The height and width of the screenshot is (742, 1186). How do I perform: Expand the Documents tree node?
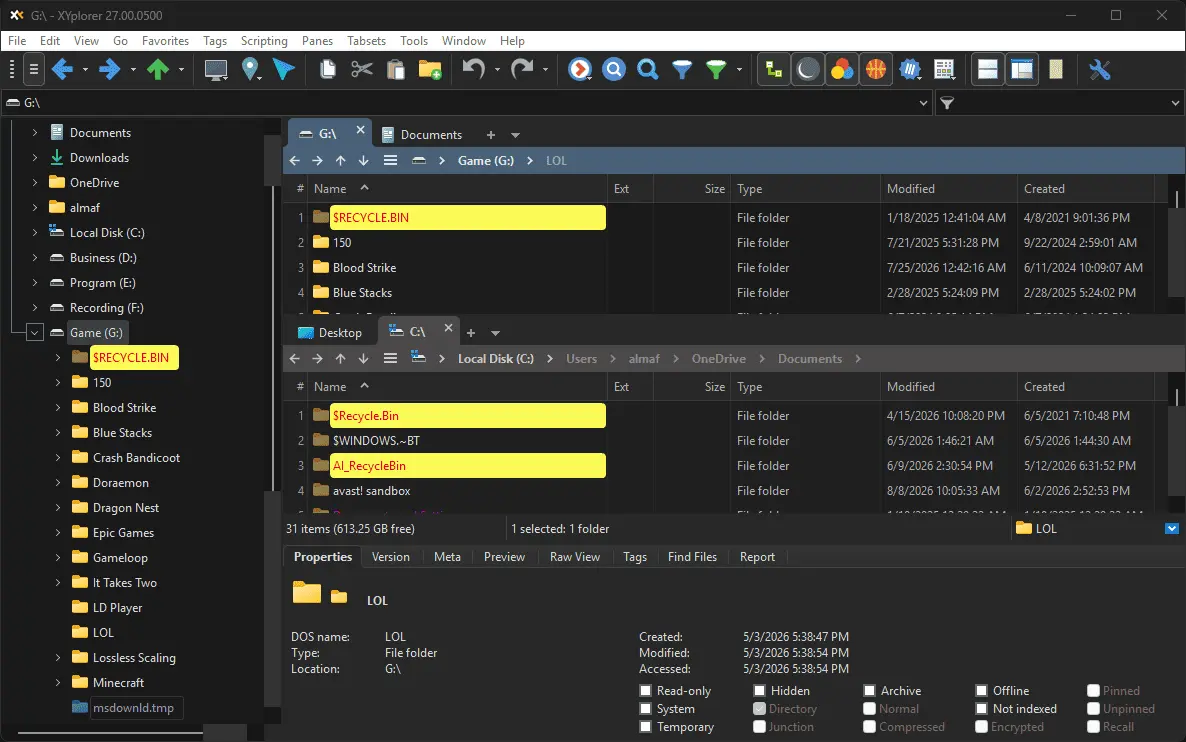[x=34, y=132]
